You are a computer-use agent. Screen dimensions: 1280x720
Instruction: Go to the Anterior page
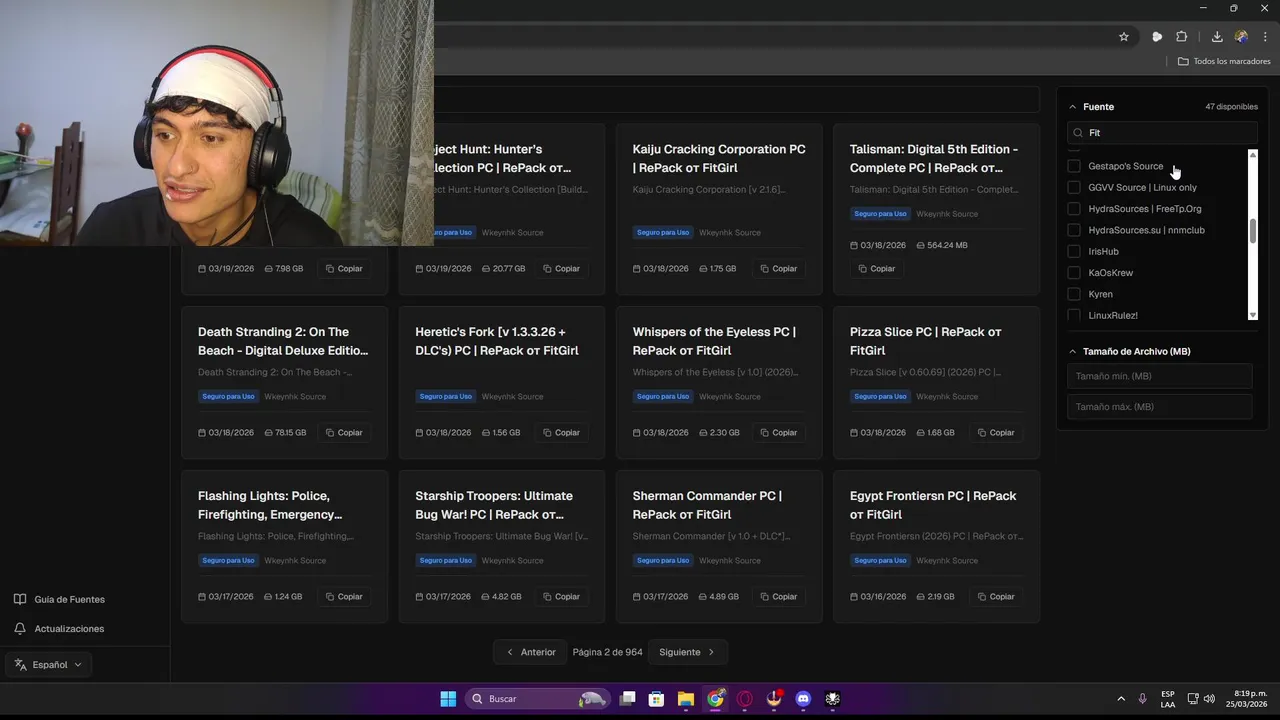coord(530,652)
